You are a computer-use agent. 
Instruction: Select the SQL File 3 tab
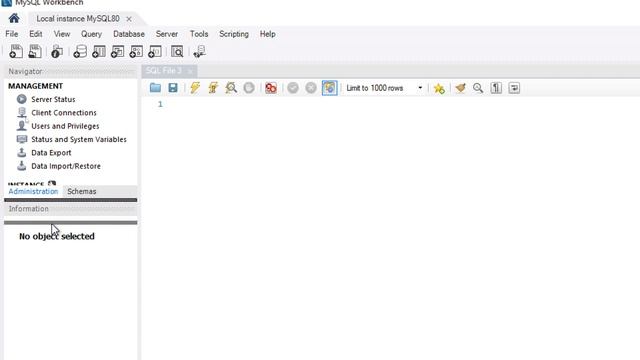click(x=164, y=71)
